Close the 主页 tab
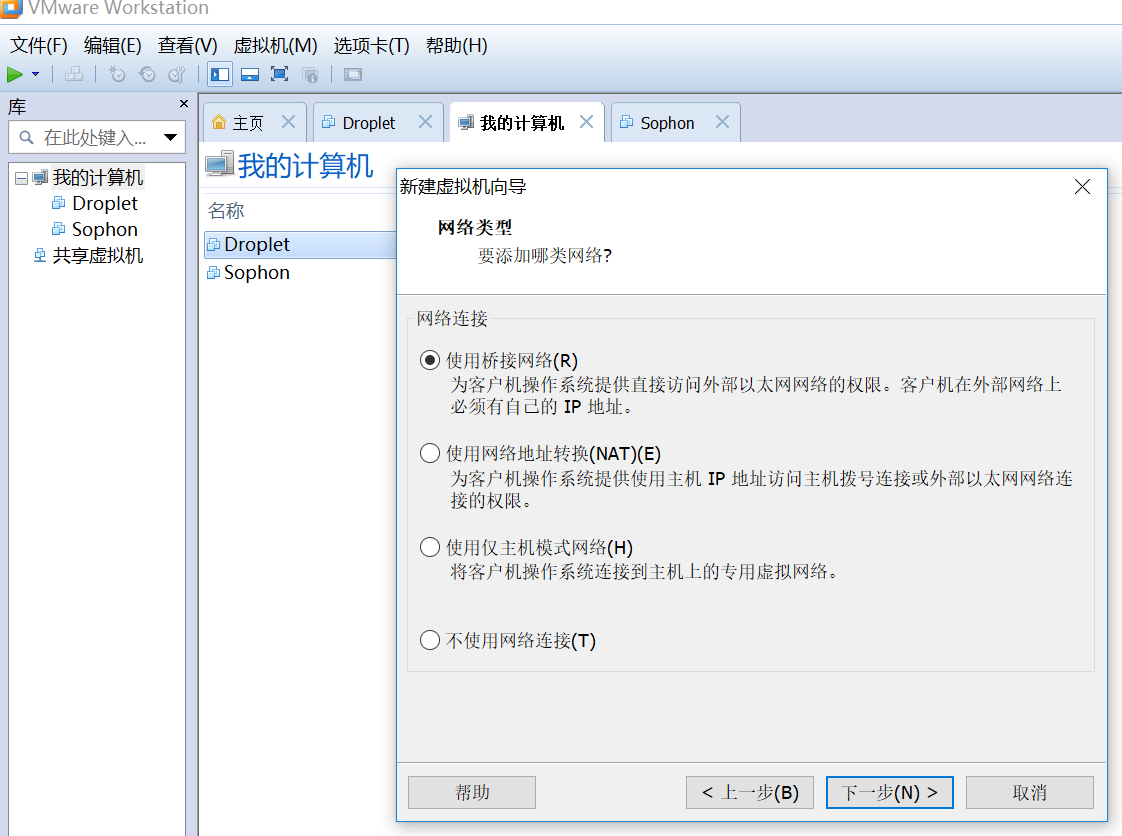This screenshot has width=1122, height=836. pos(288,122)
